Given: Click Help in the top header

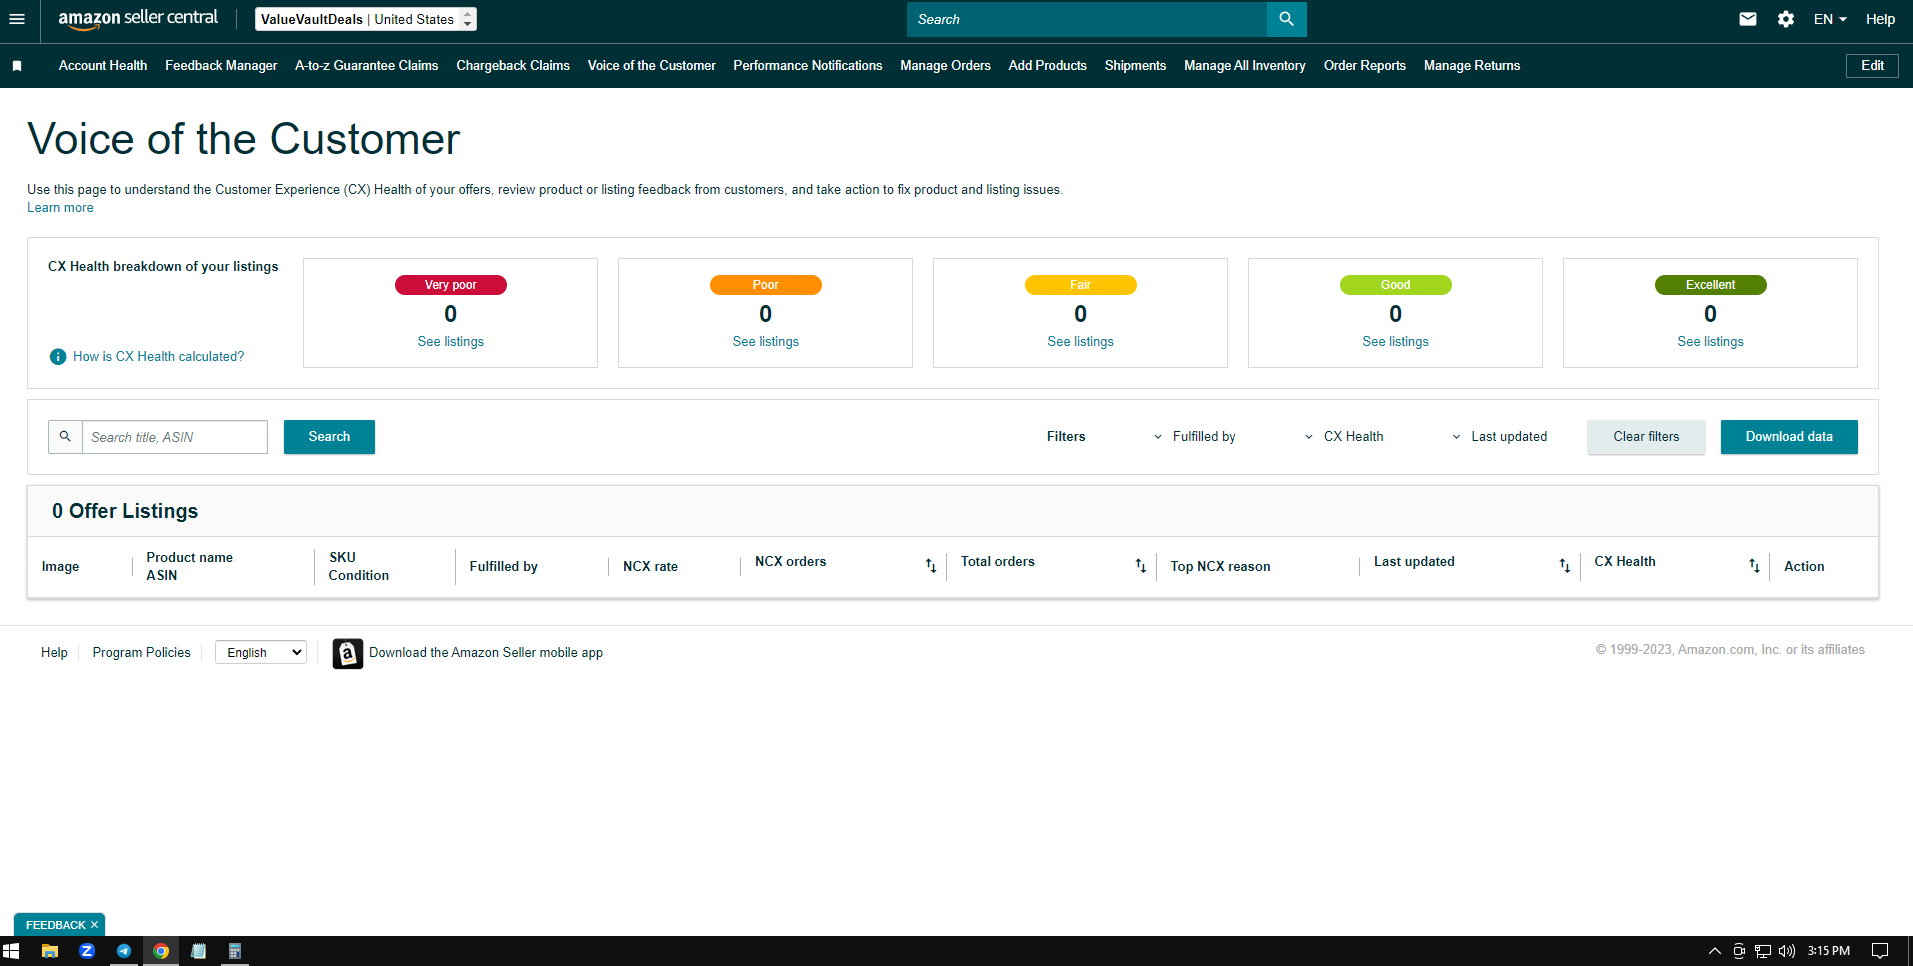Looking at the screenshot, I should pyautogui.click(x=1880, y=19).
